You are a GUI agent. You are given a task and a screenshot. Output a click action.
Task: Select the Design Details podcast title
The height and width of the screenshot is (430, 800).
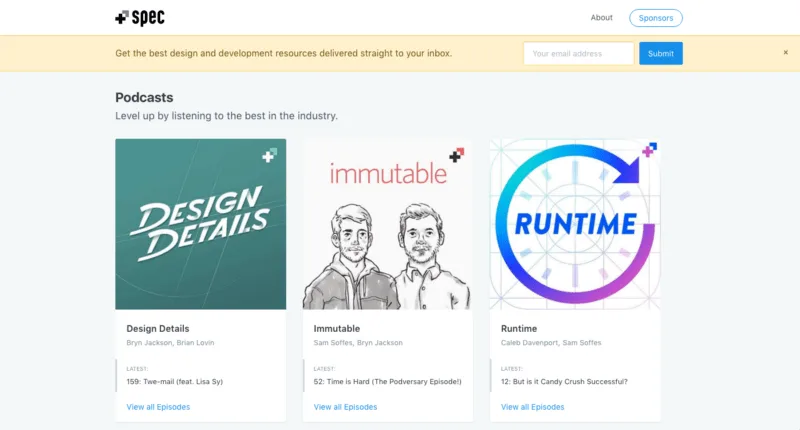pos(158,328)
